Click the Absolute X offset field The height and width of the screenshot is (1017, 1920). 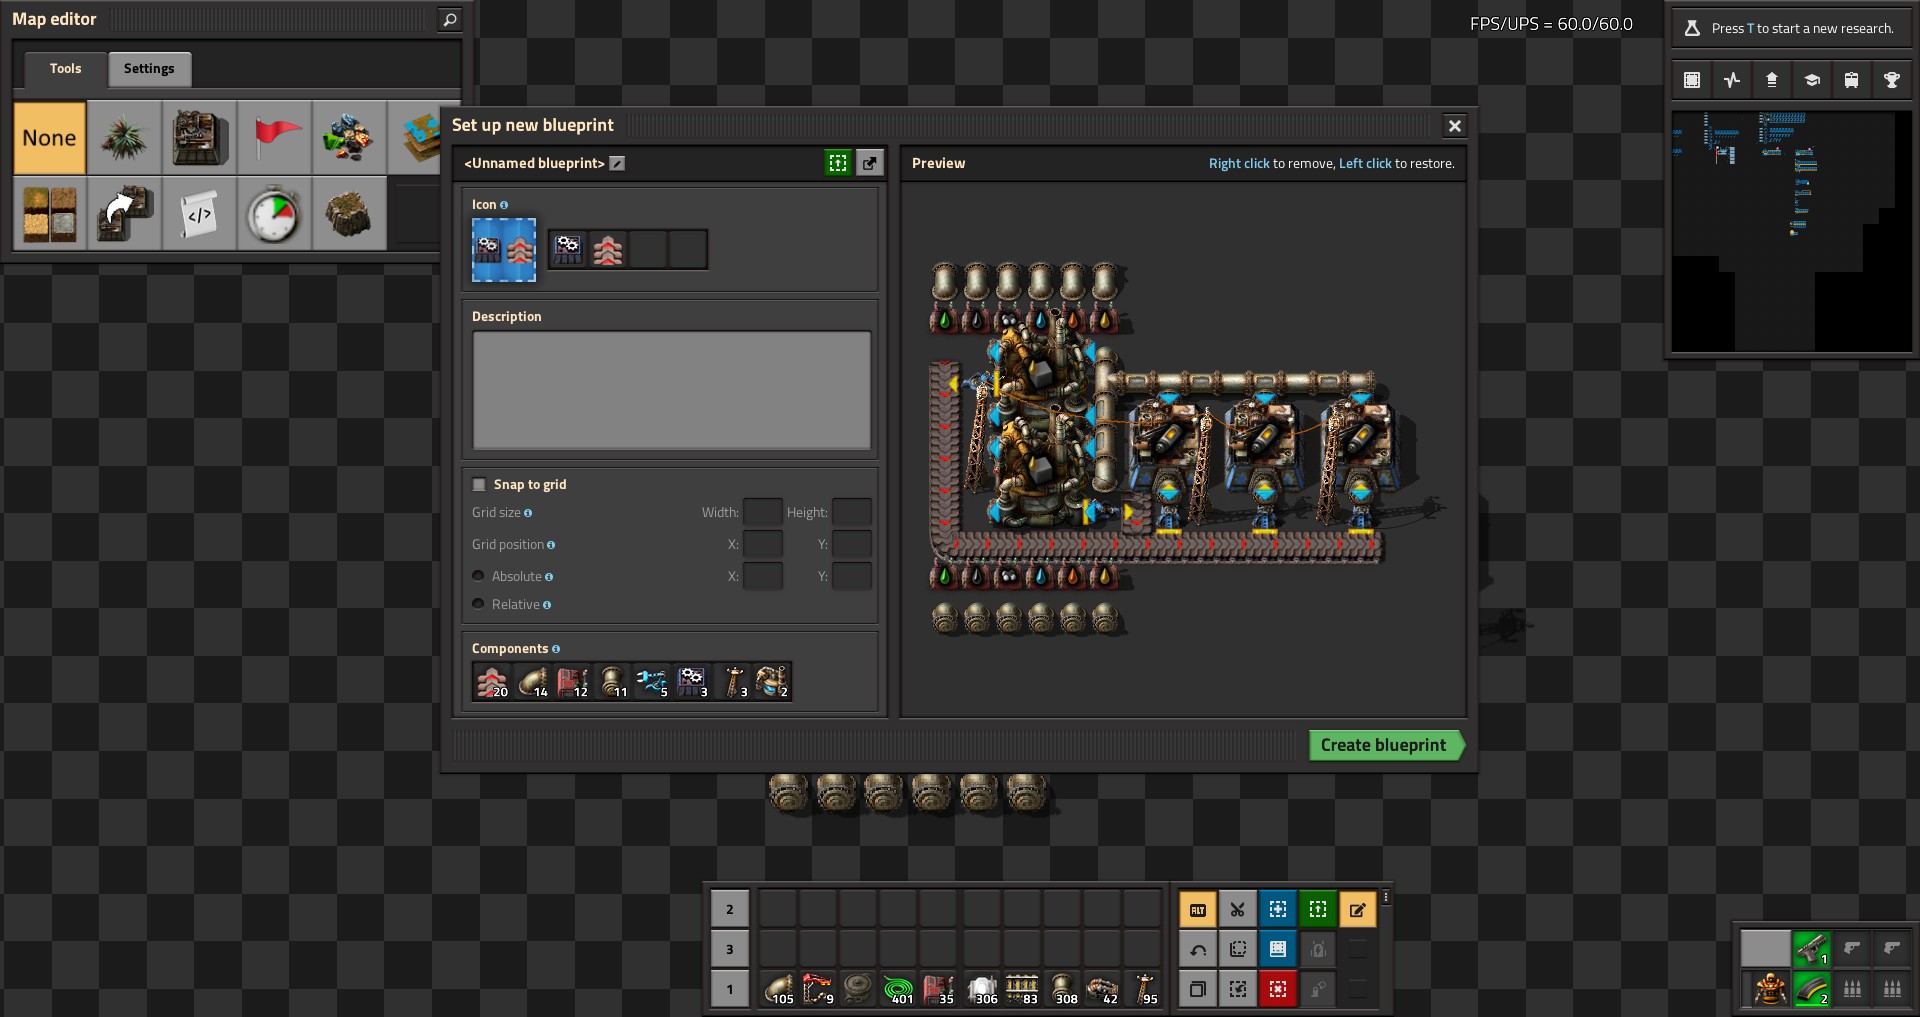[763, 576]
